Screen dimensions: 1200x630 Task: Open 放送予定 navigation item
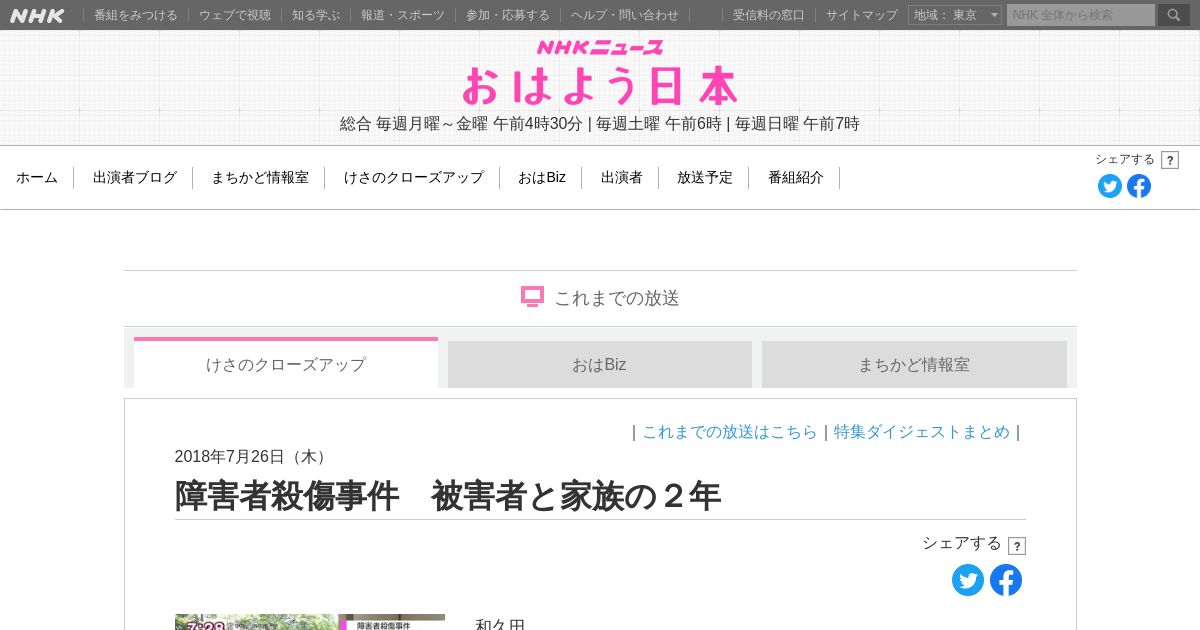[705, 177]
